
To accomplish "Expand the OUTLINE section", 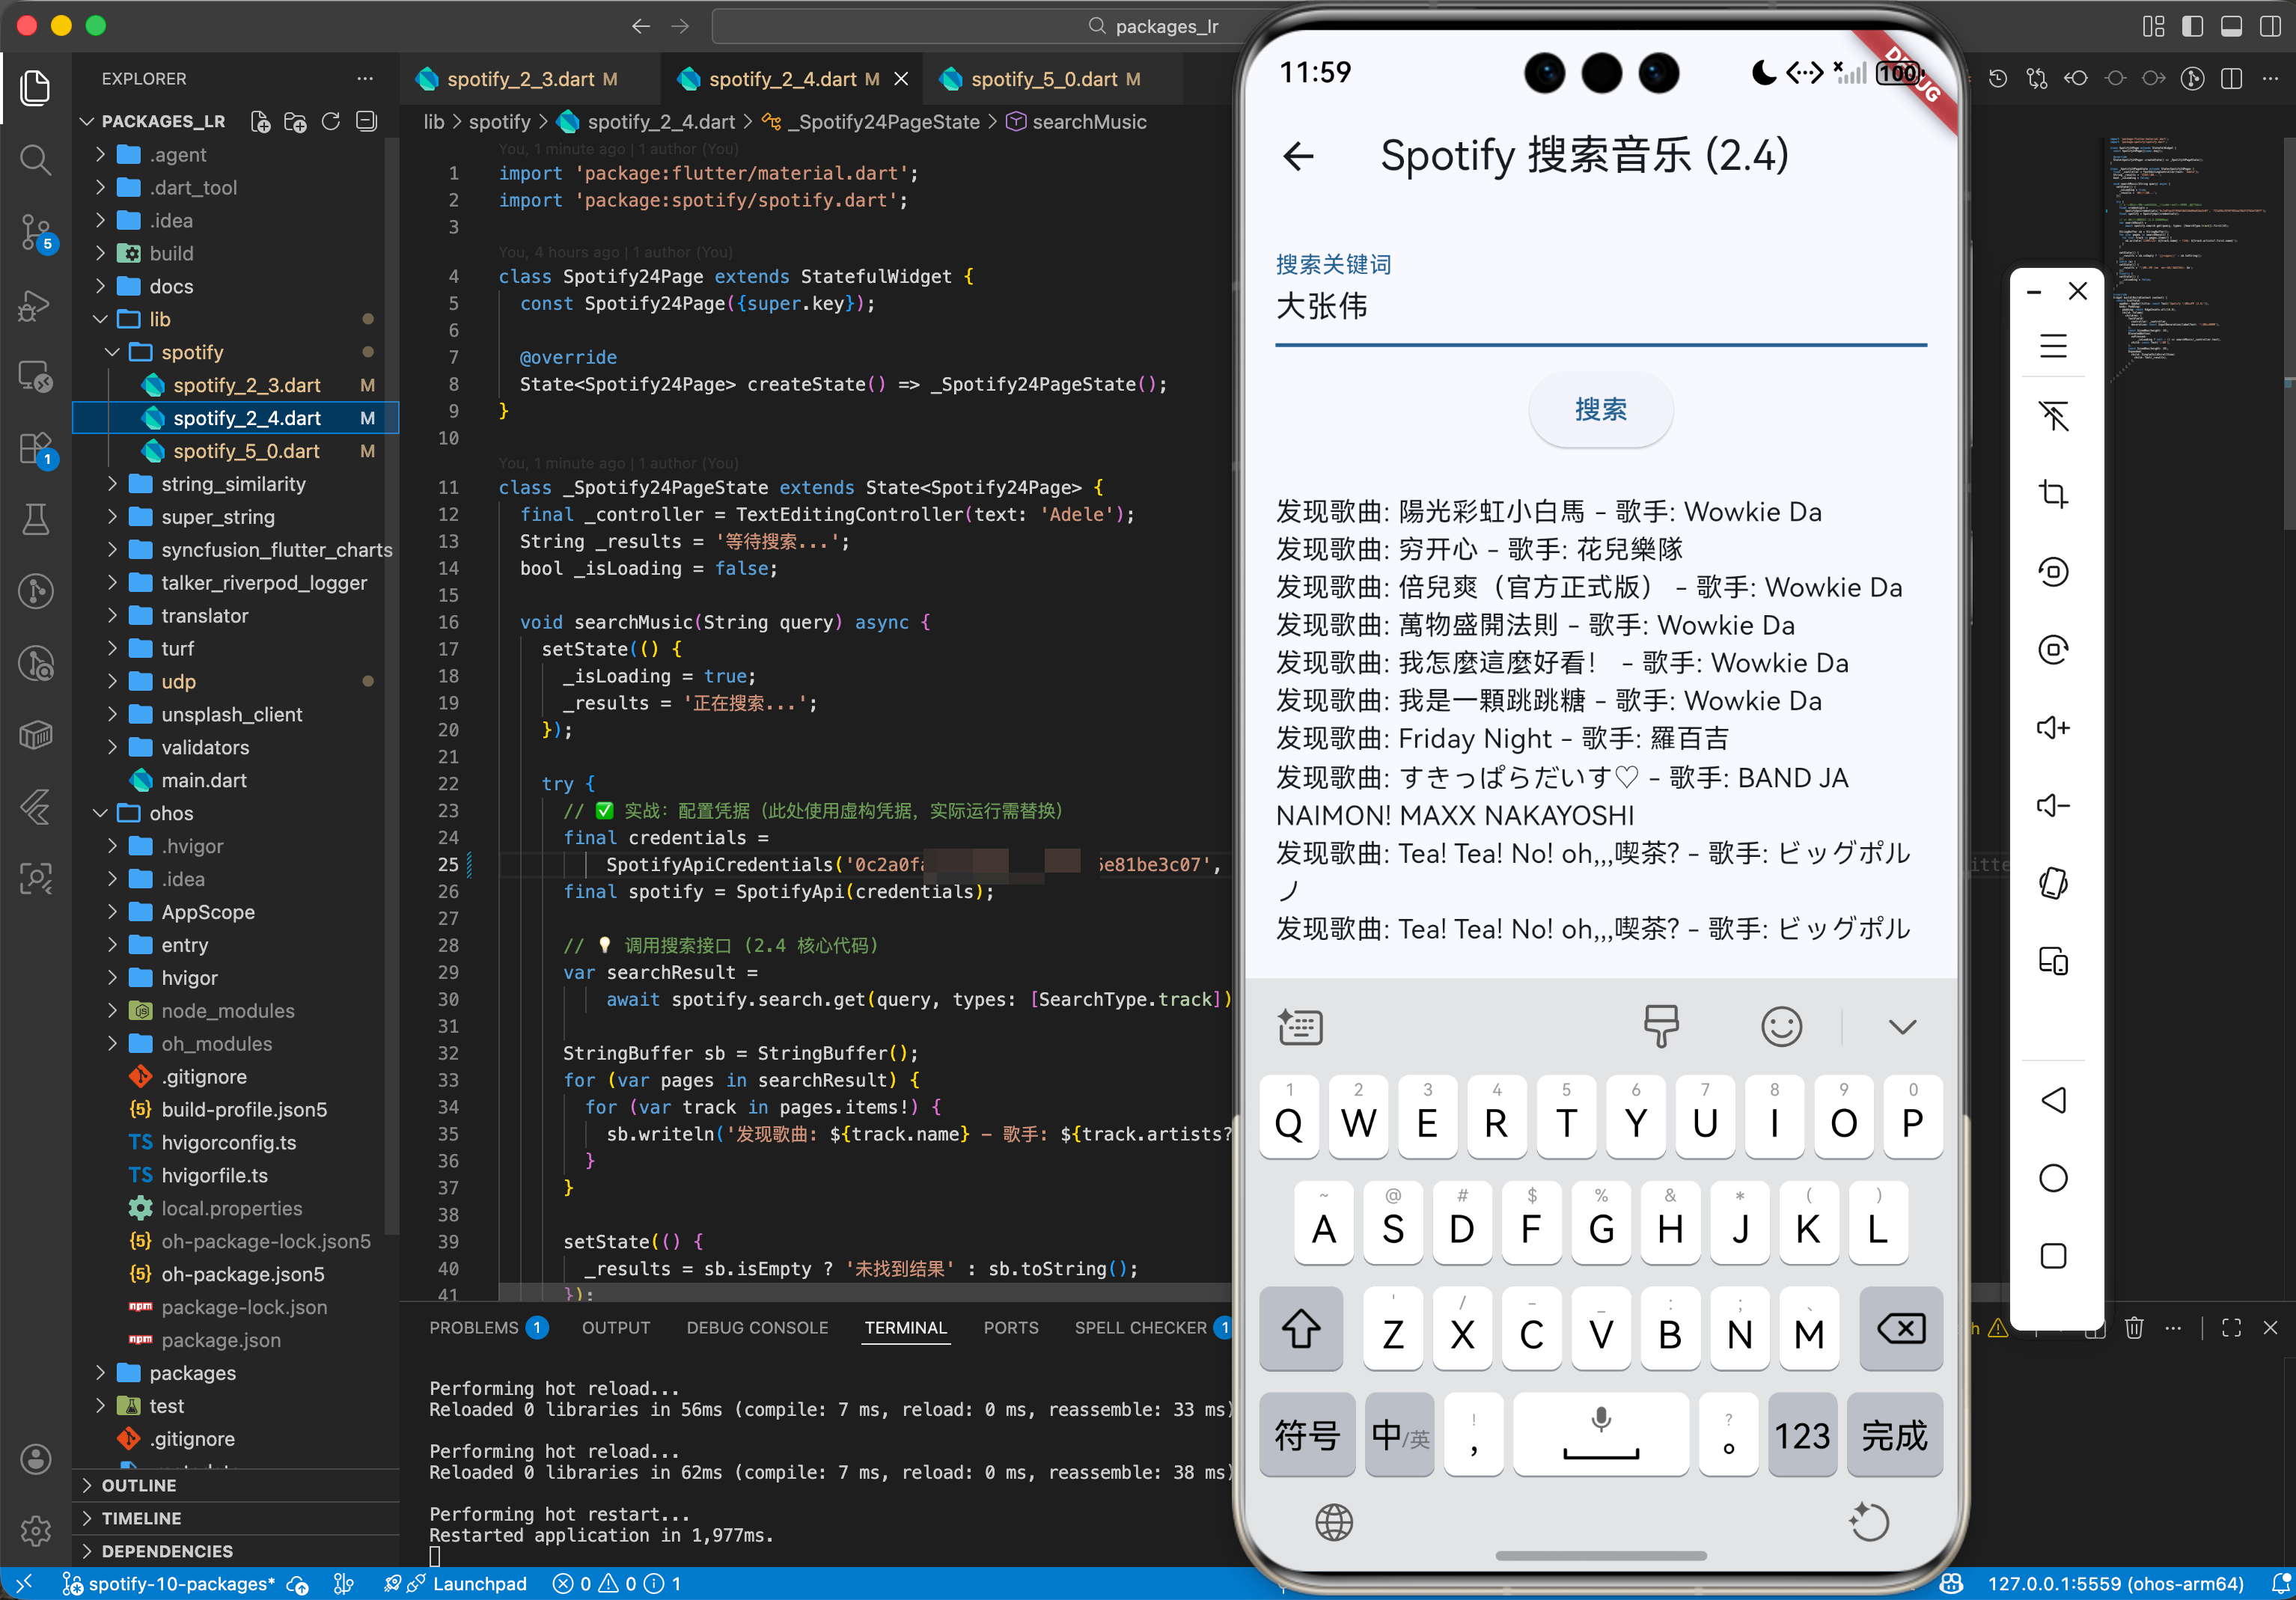I will tap(139, 1485).
